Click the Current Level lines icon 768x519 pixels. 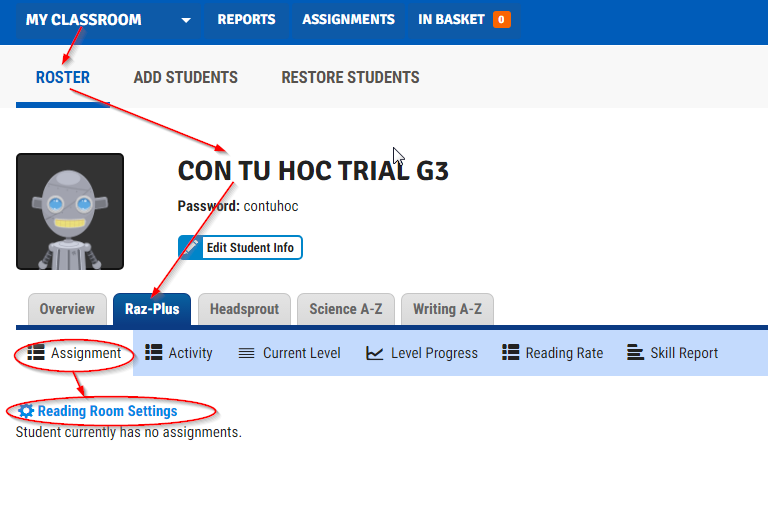click(x=246, y=353)
